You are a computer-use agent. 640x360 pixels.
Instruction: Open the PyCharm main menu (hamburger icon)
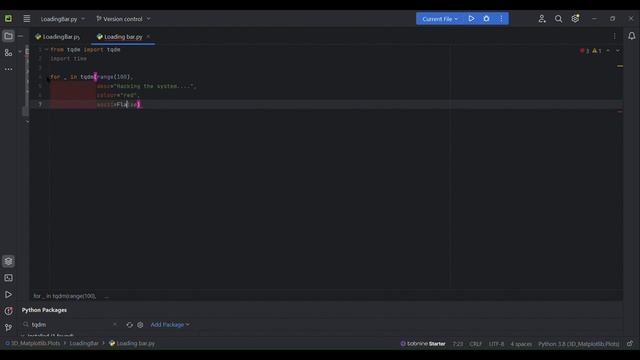(x=27, y=19)
